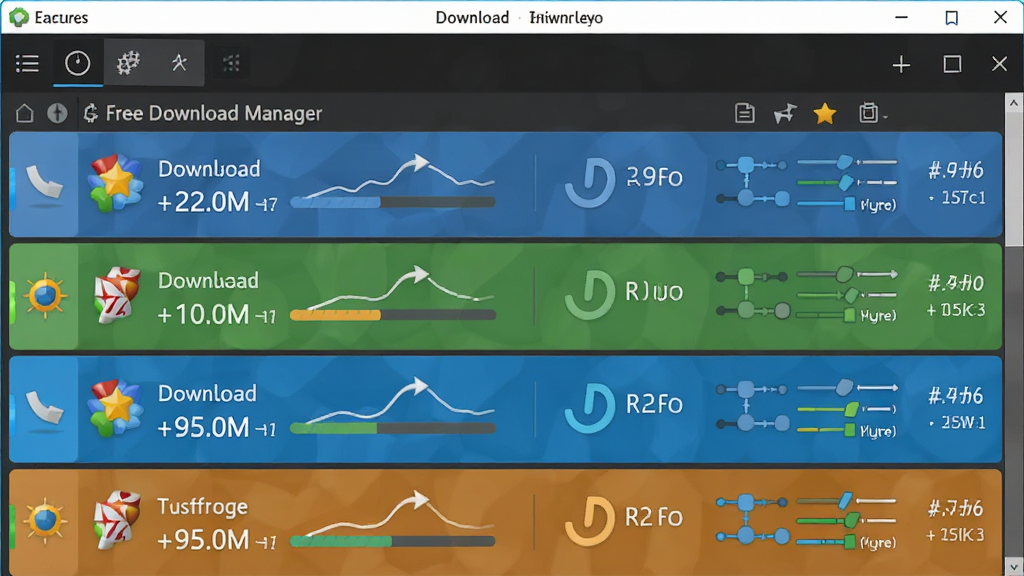Click phone icon in +22.0M row

(x=44, y=183)
